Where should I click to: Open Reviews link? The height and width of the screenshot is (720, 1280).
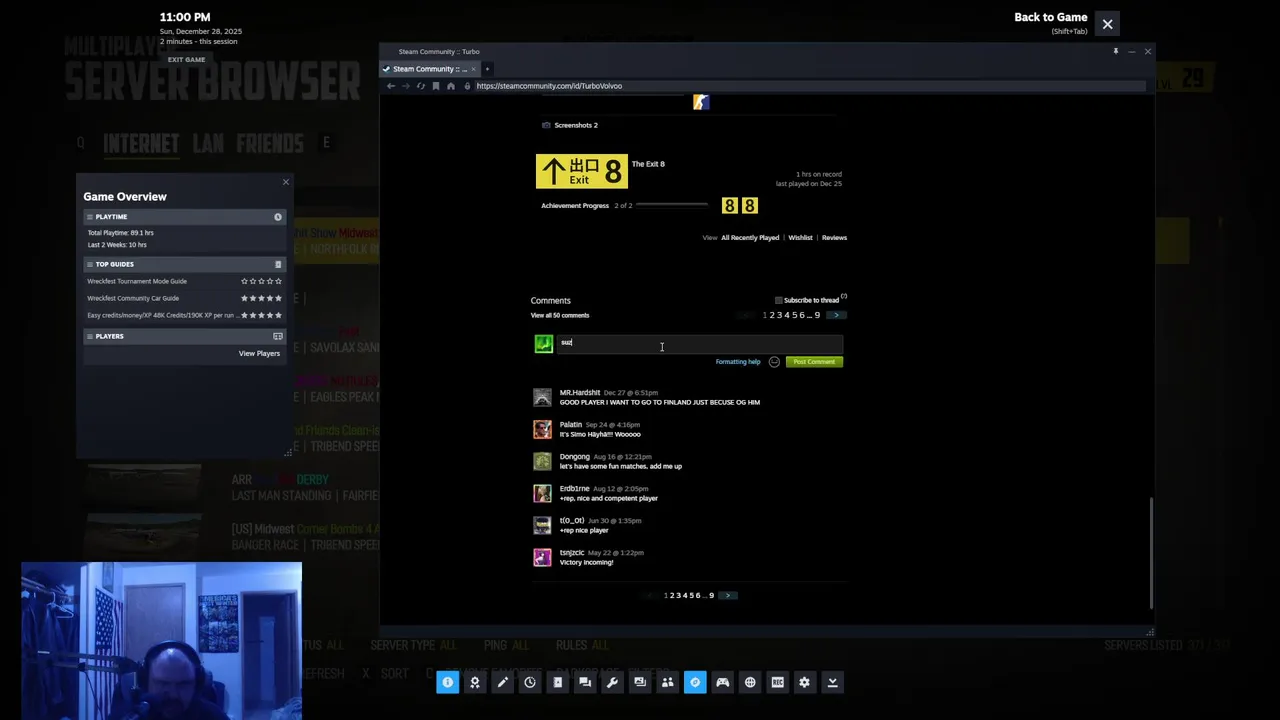(834, 238)
